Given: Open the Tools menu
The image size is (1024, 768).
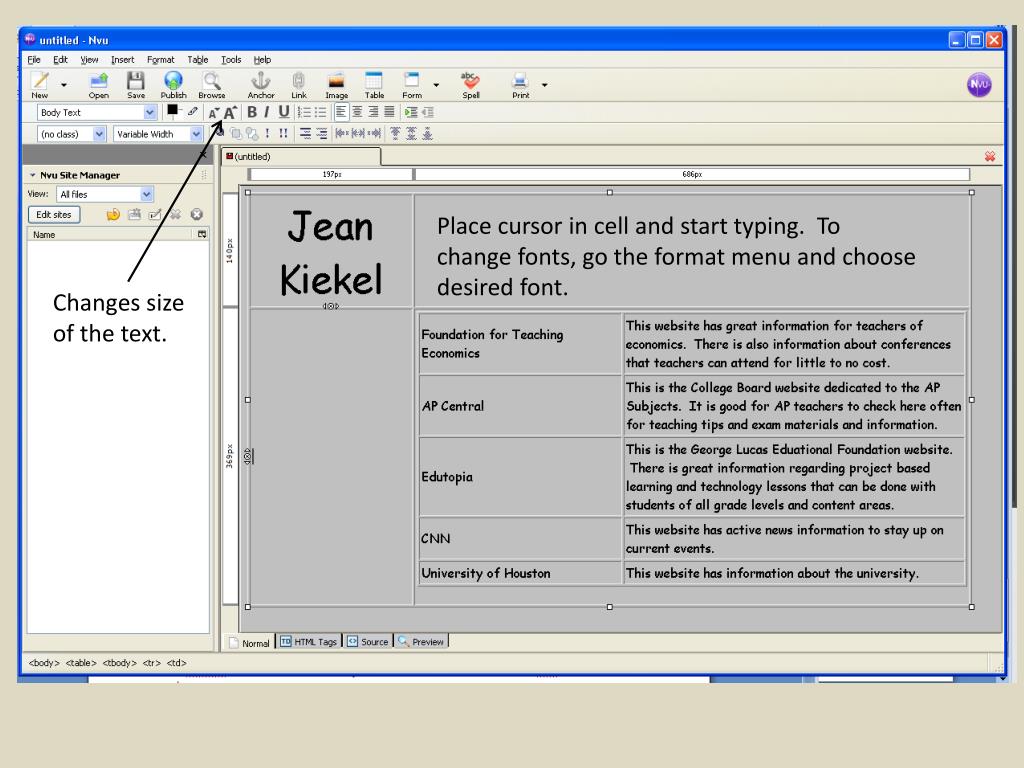Looking at the screenshot, I should click(231, 59).
